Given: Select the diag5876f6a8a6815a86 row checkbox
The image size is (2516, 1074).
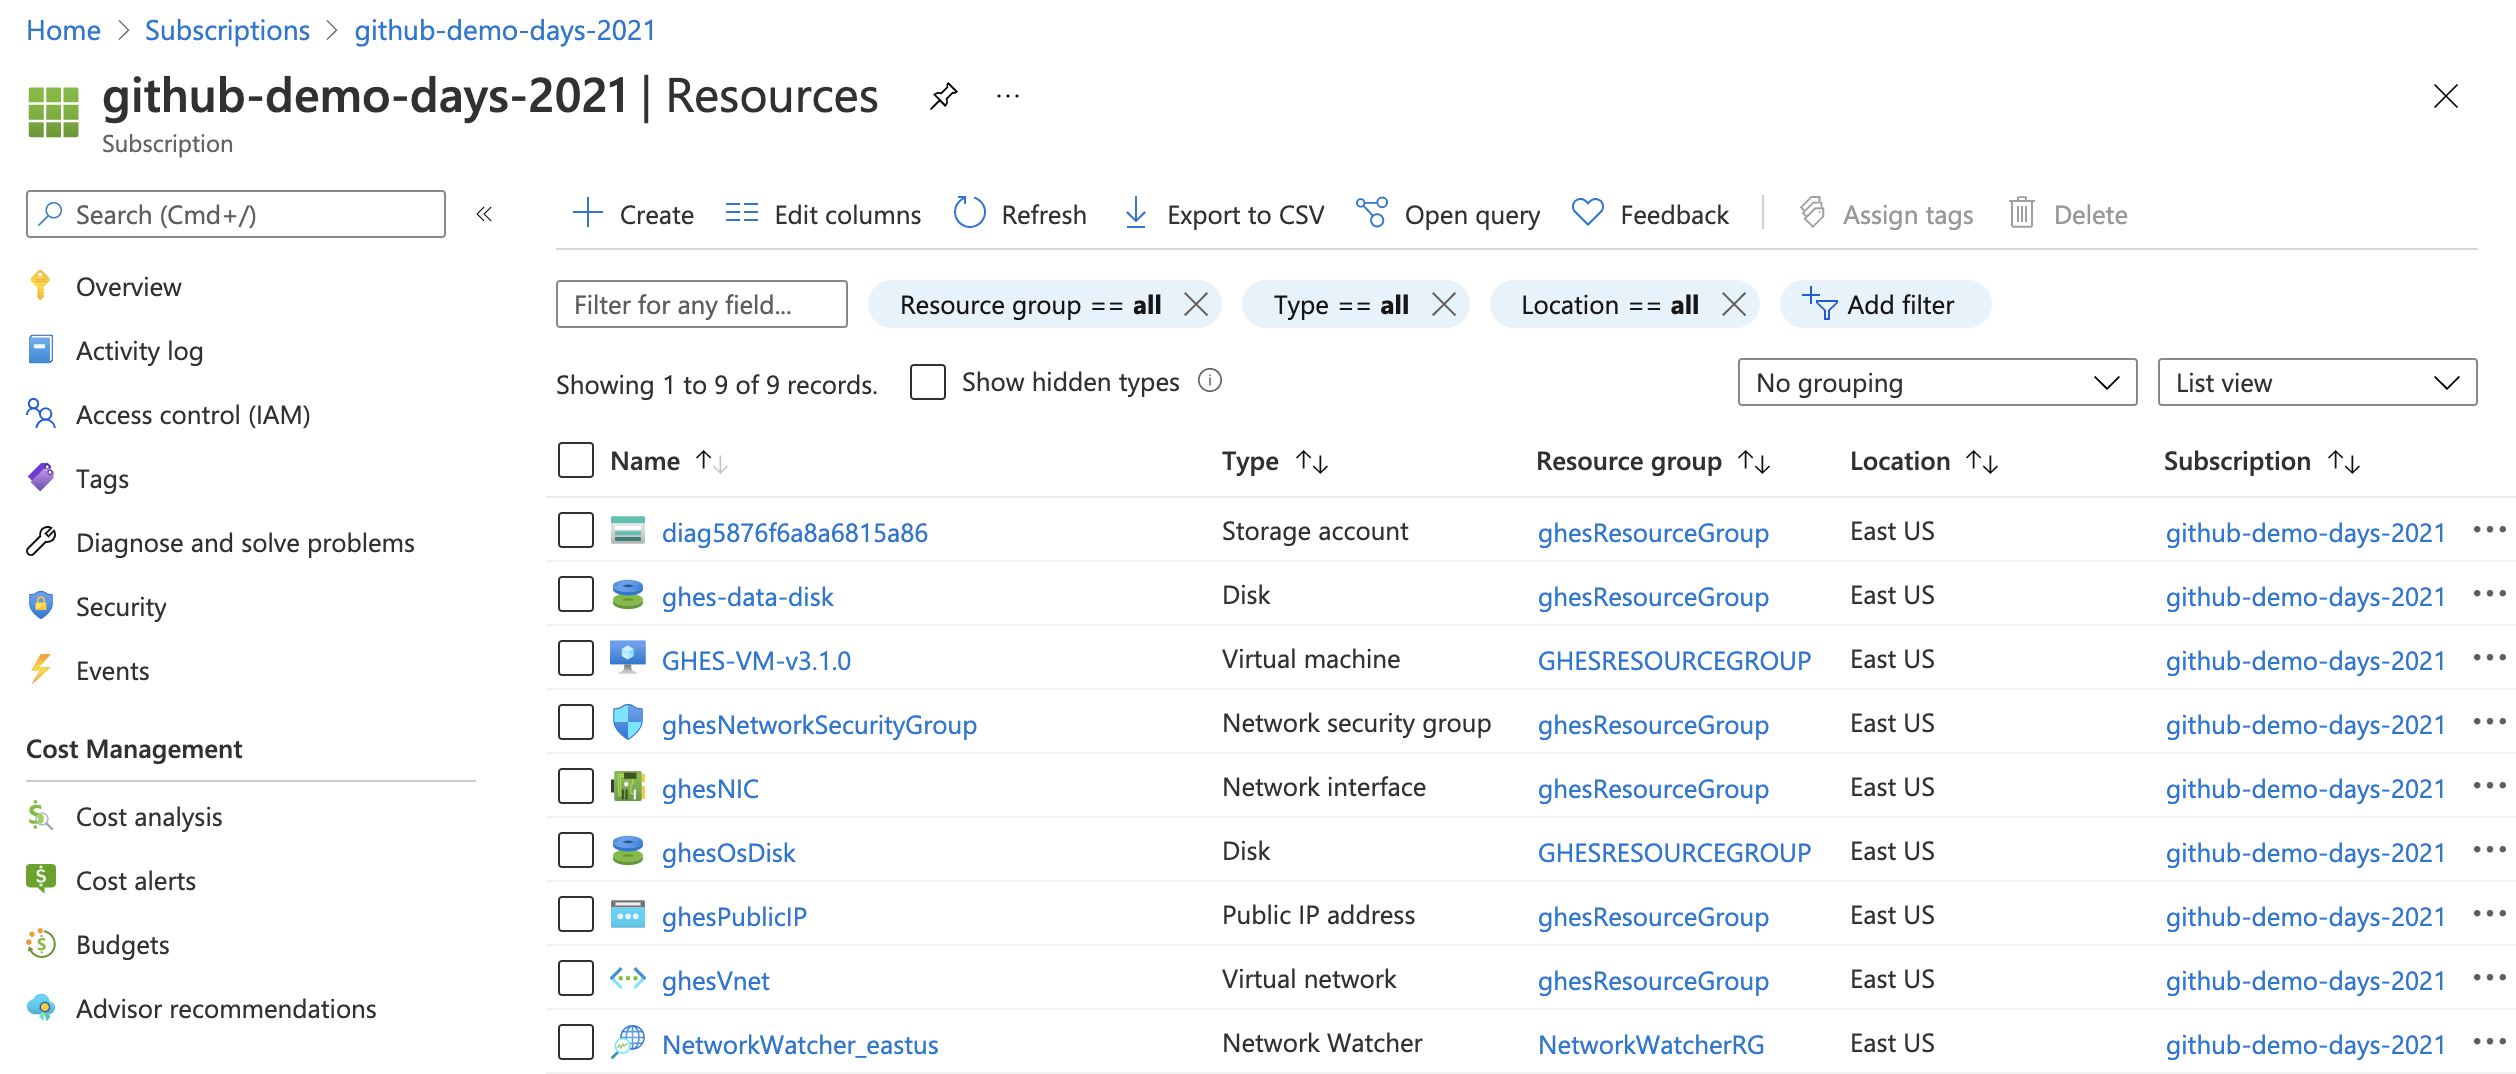Looking at the screenshot, I should [576, 530].
